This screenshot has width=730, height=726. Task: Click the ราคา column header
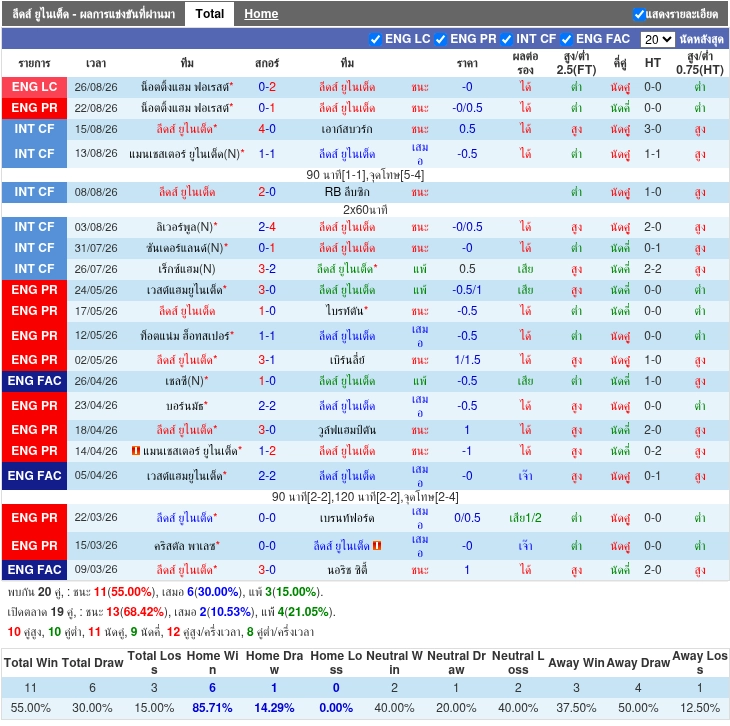pos(467,63)
